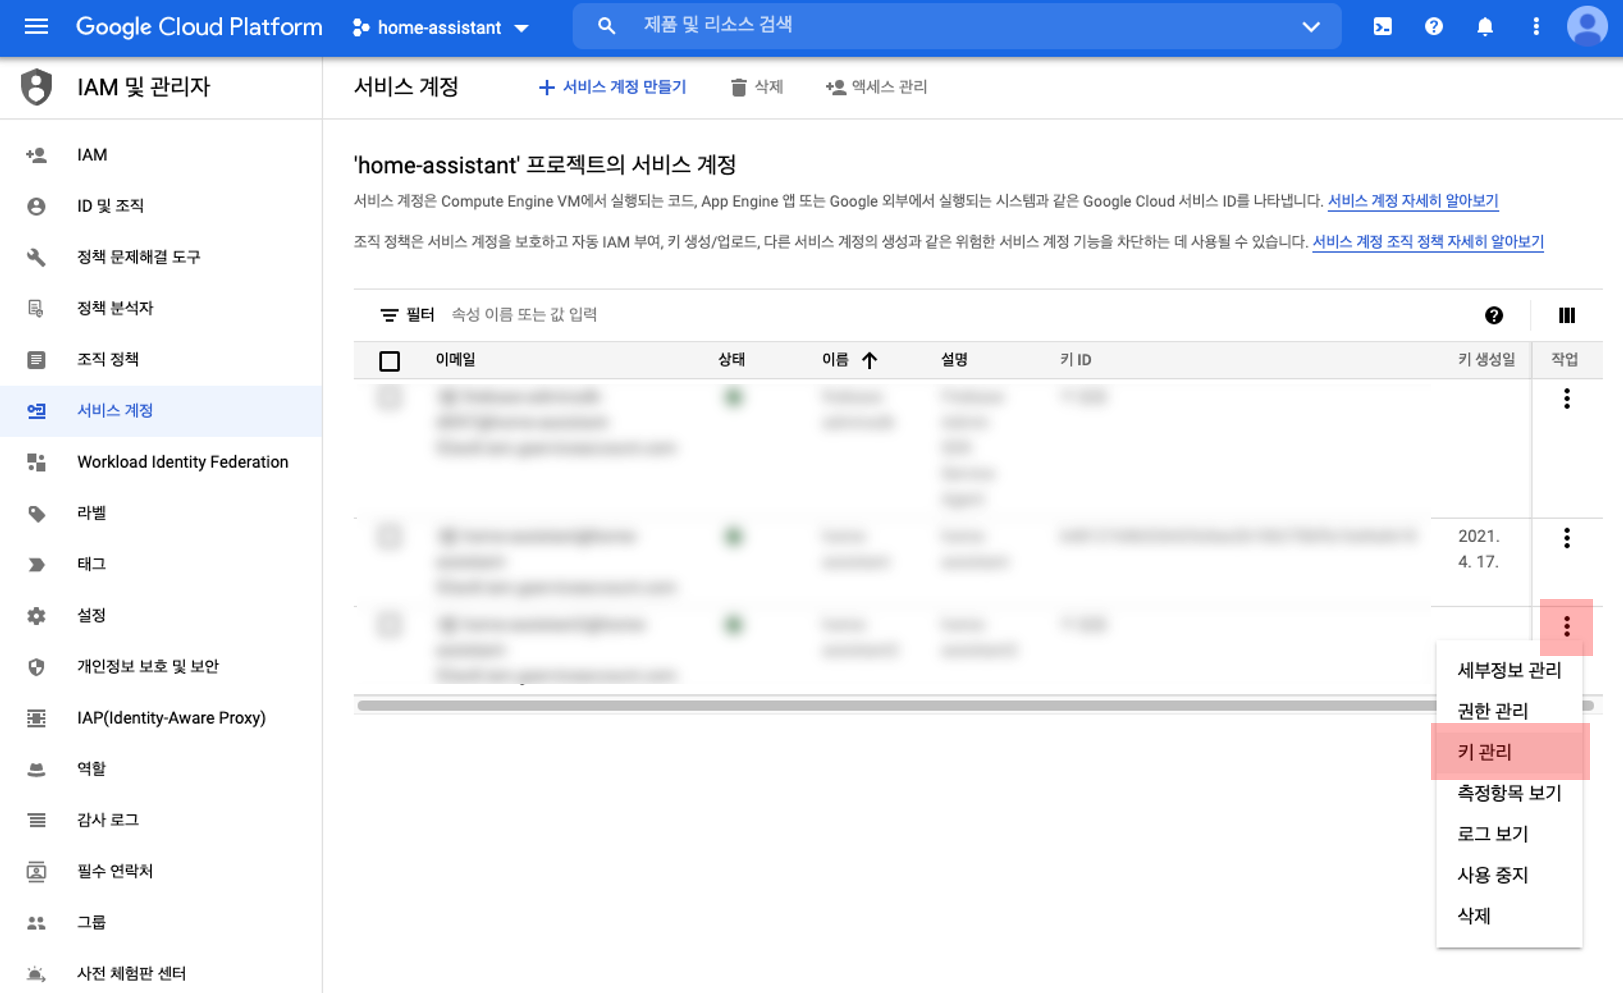Open 사전 체험판 센터
The height and width of the screenshot is (993, 1623).
click(161, 973)
